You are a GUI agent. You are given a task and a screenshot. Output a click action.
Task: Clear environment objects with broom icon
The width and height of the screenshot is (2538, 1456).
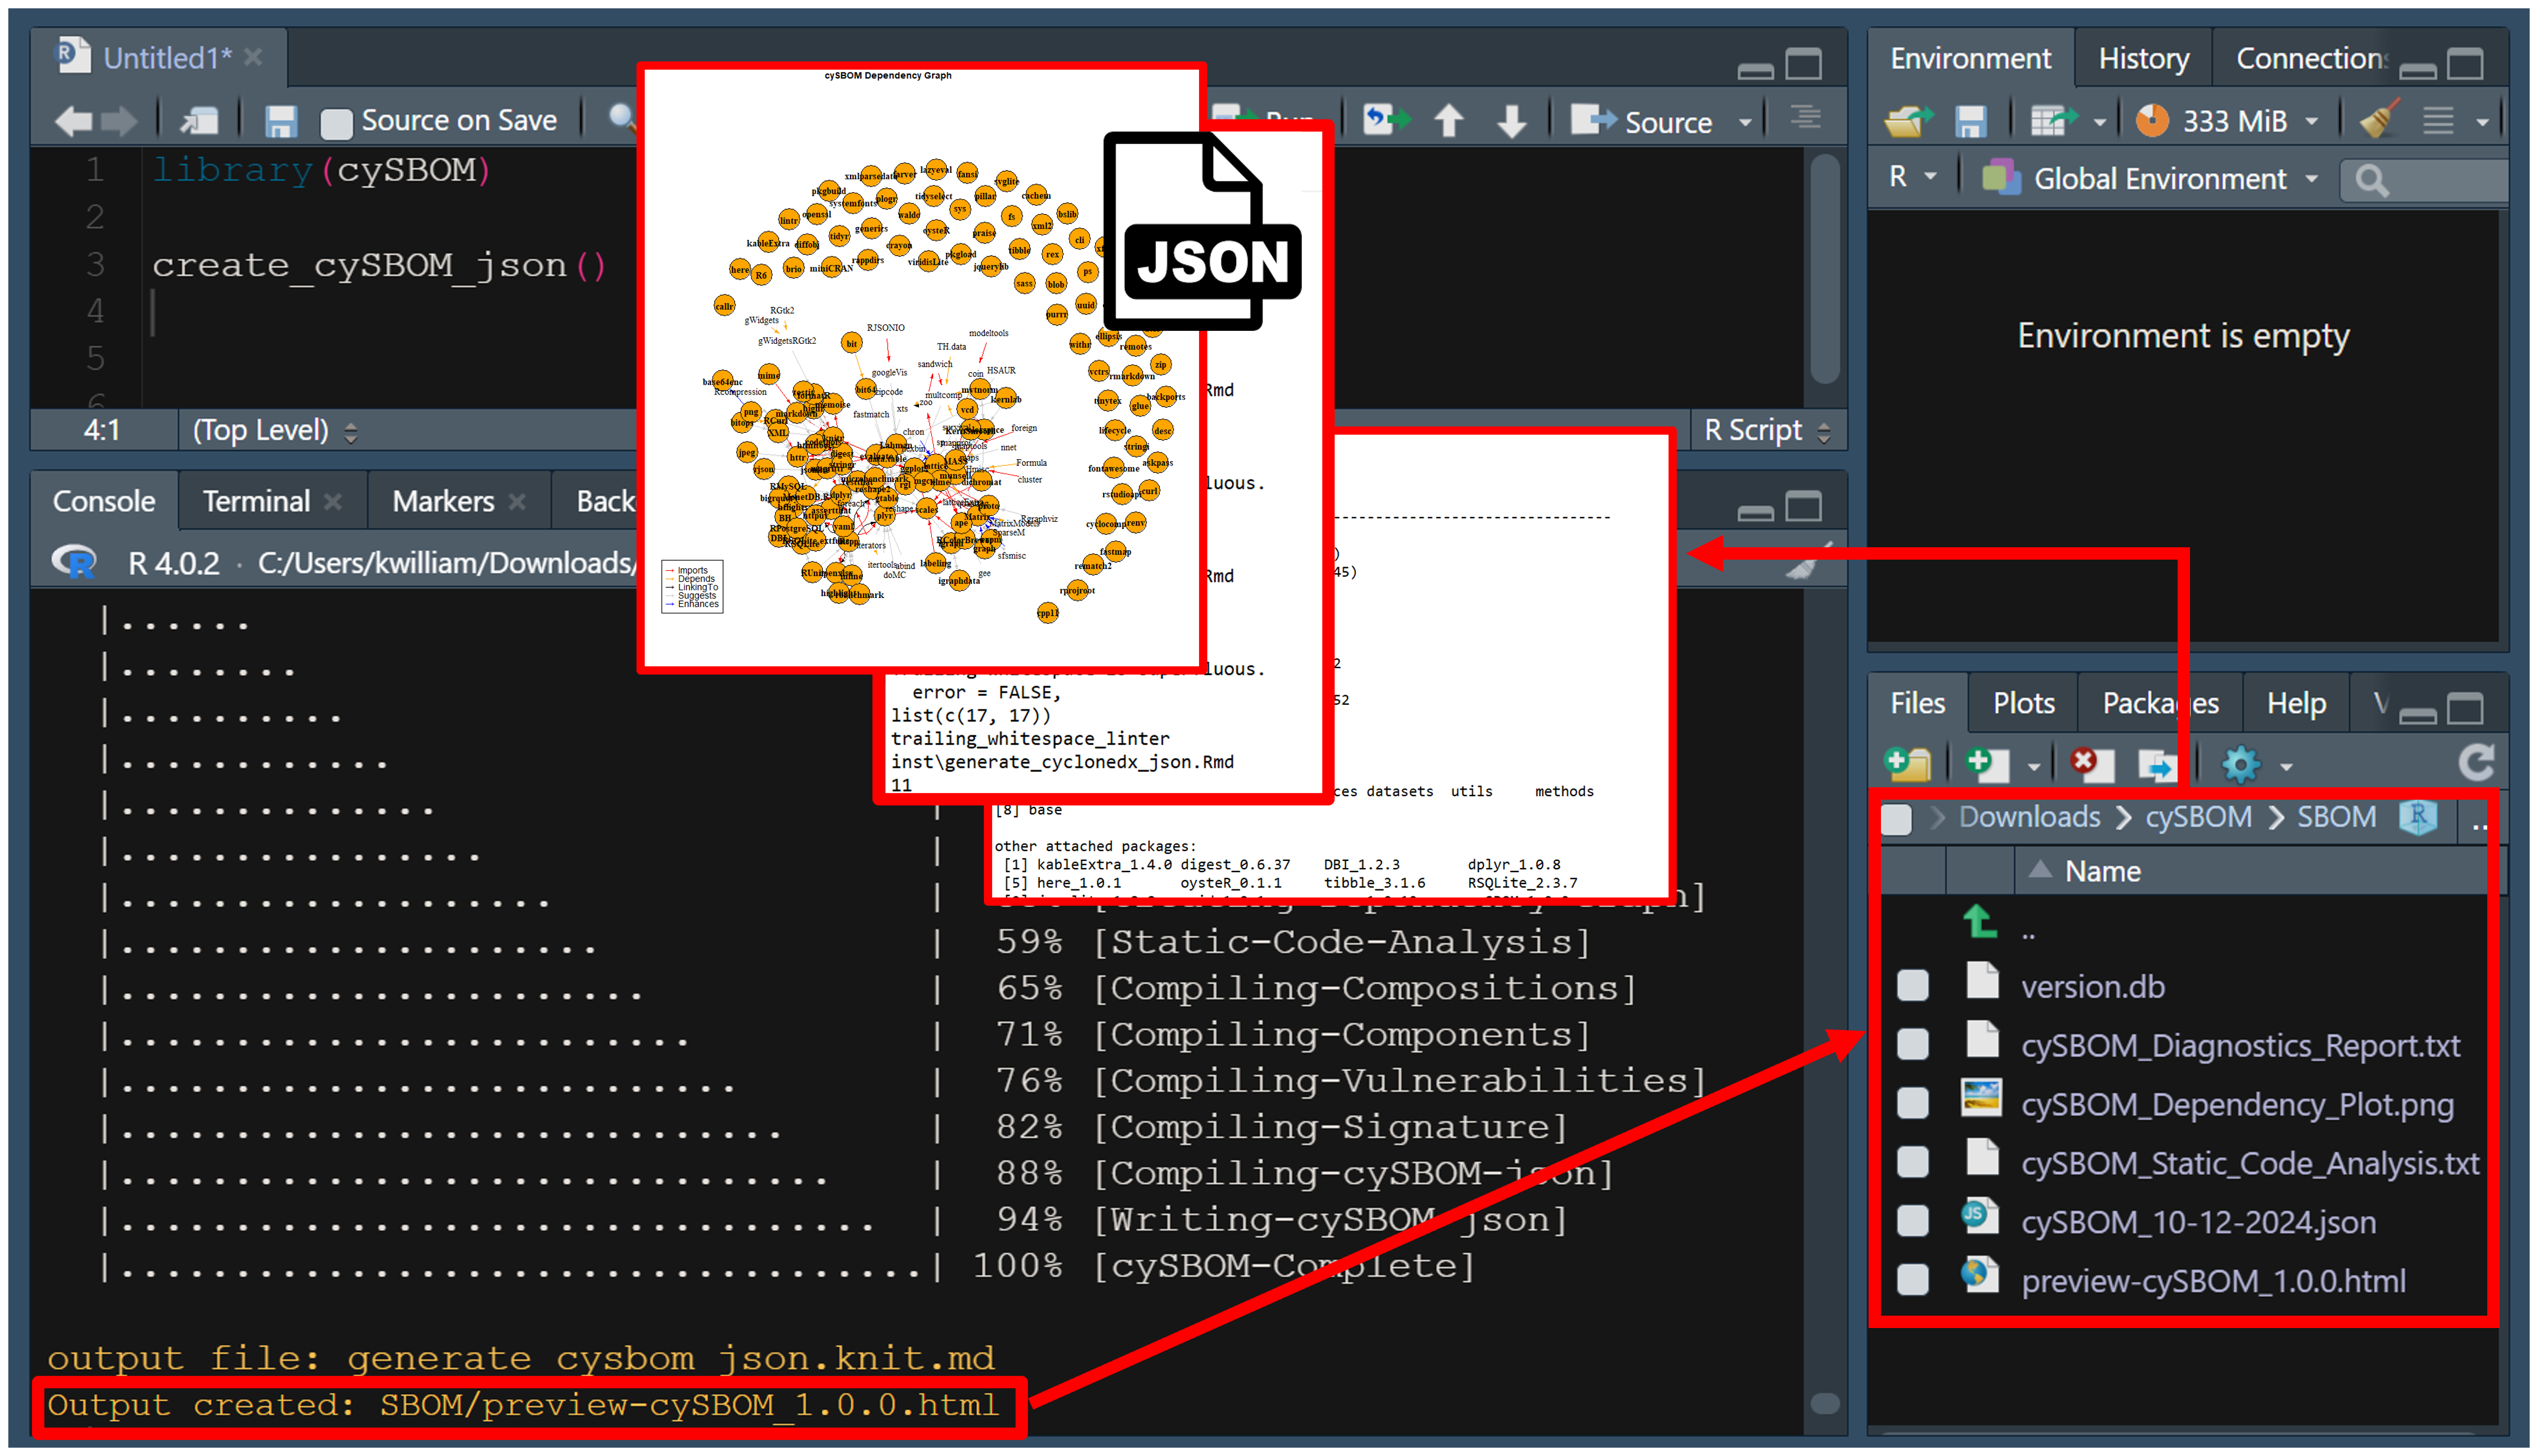pos(2379,120)
